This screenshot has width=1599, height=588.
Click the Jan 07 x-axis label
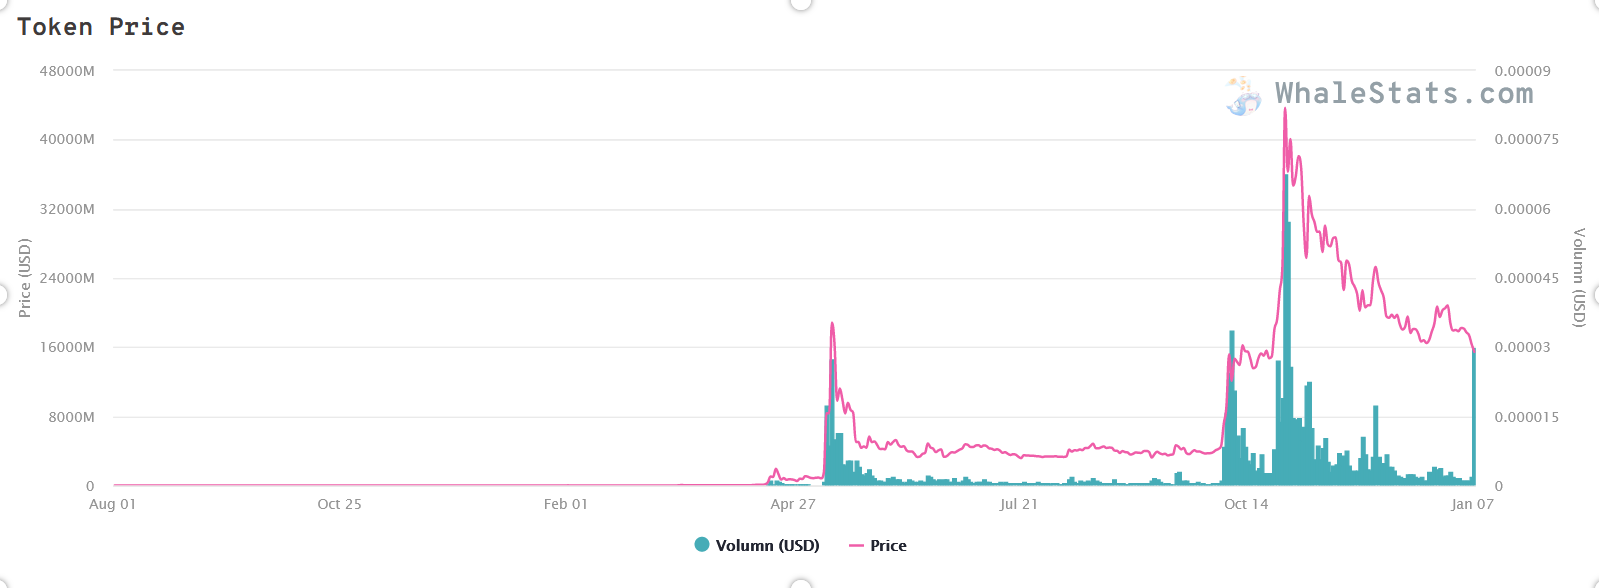1472,504
